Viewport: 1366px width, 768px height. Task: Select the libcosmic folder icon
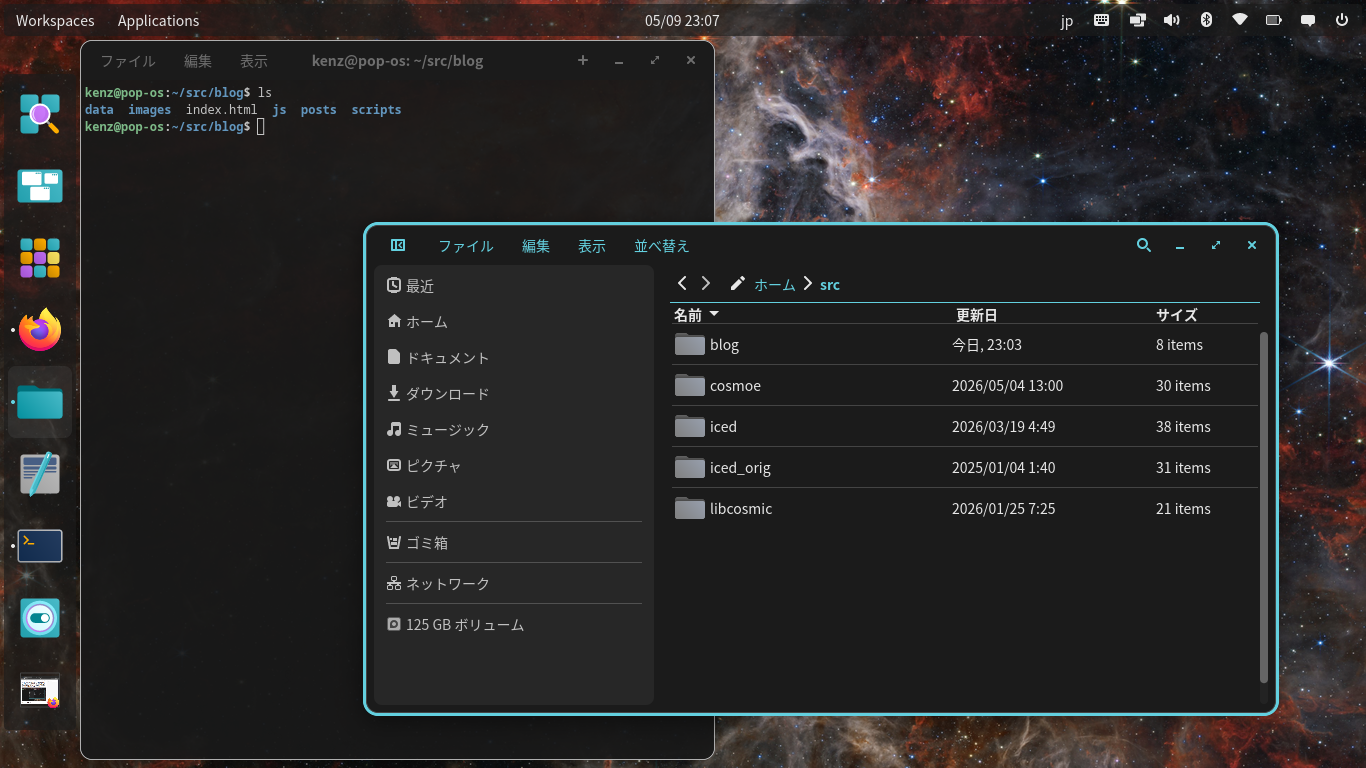click(x=690, y=508)
